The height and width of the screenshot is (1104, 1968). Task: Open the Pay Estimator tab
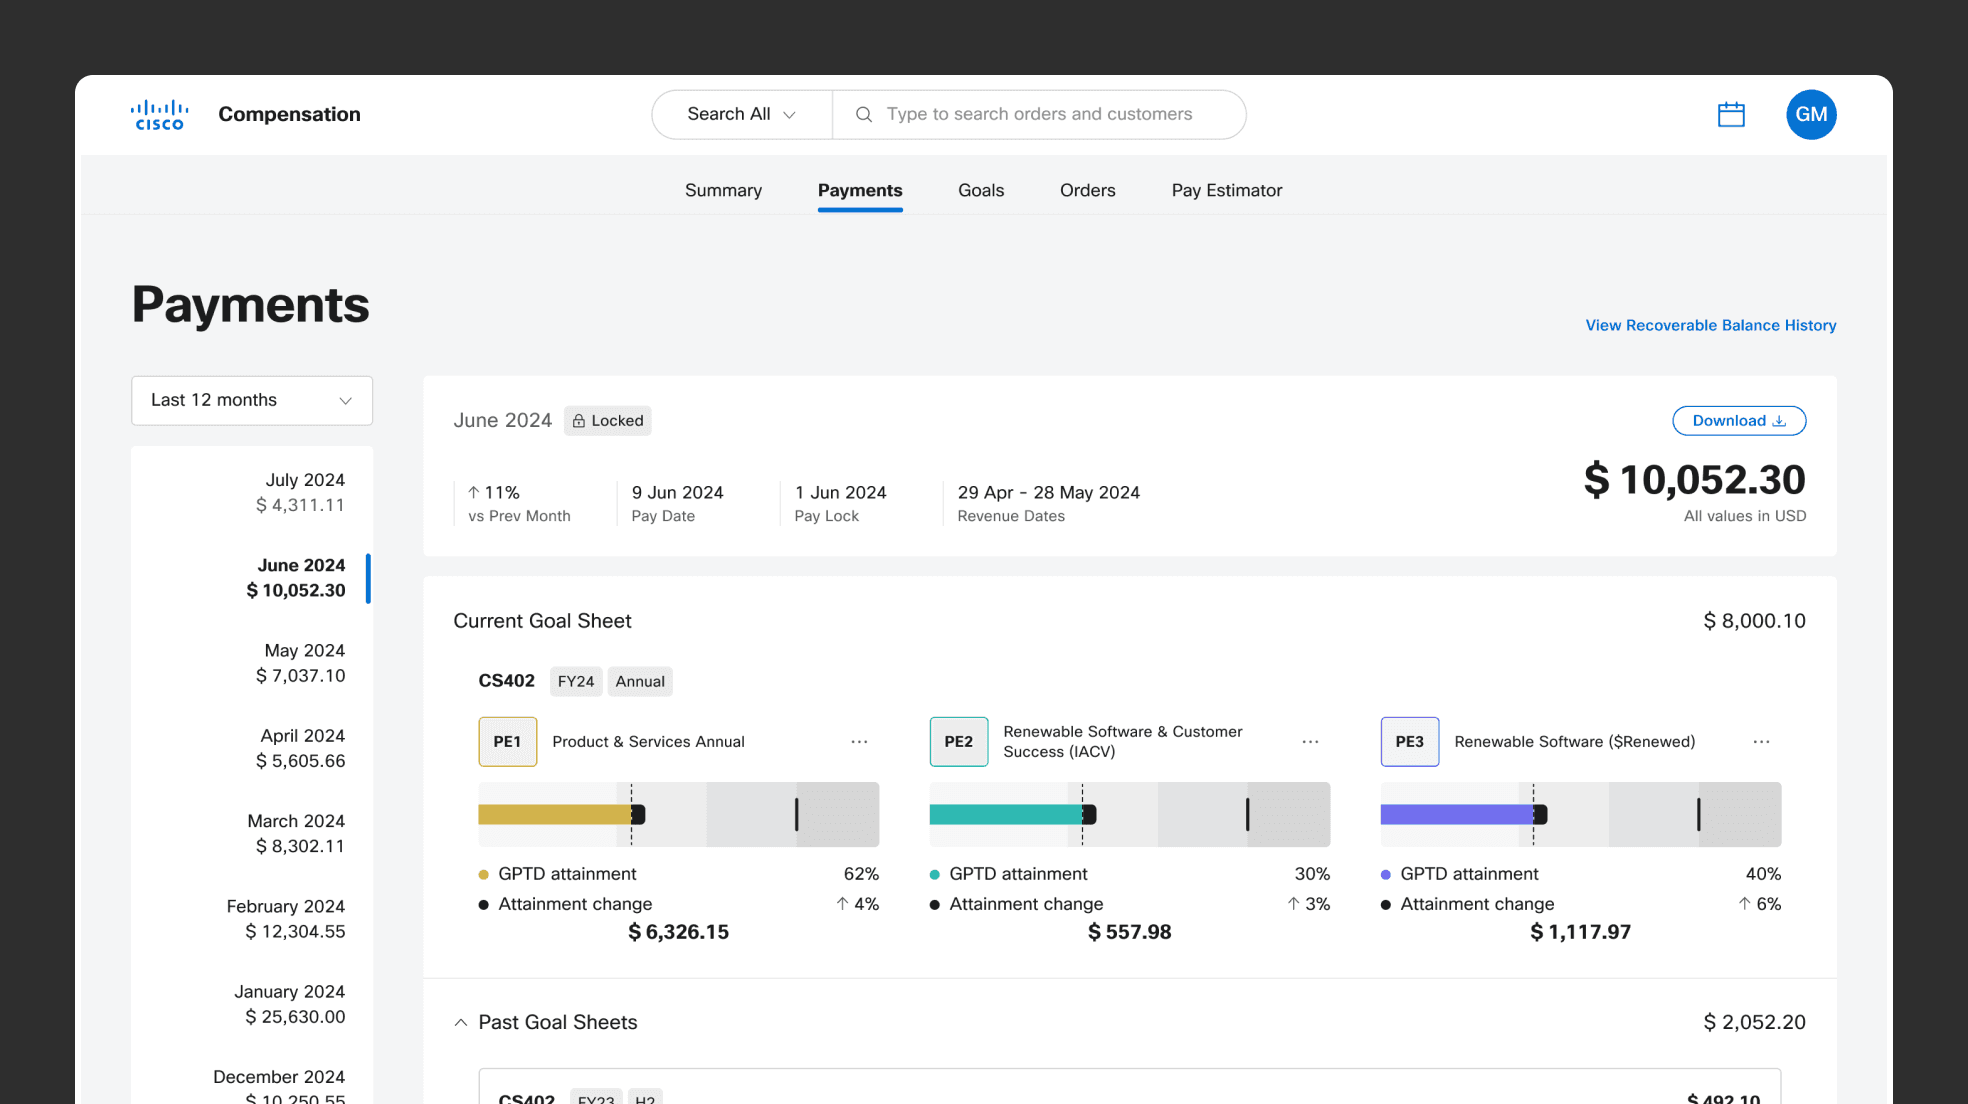(1226, 190)
